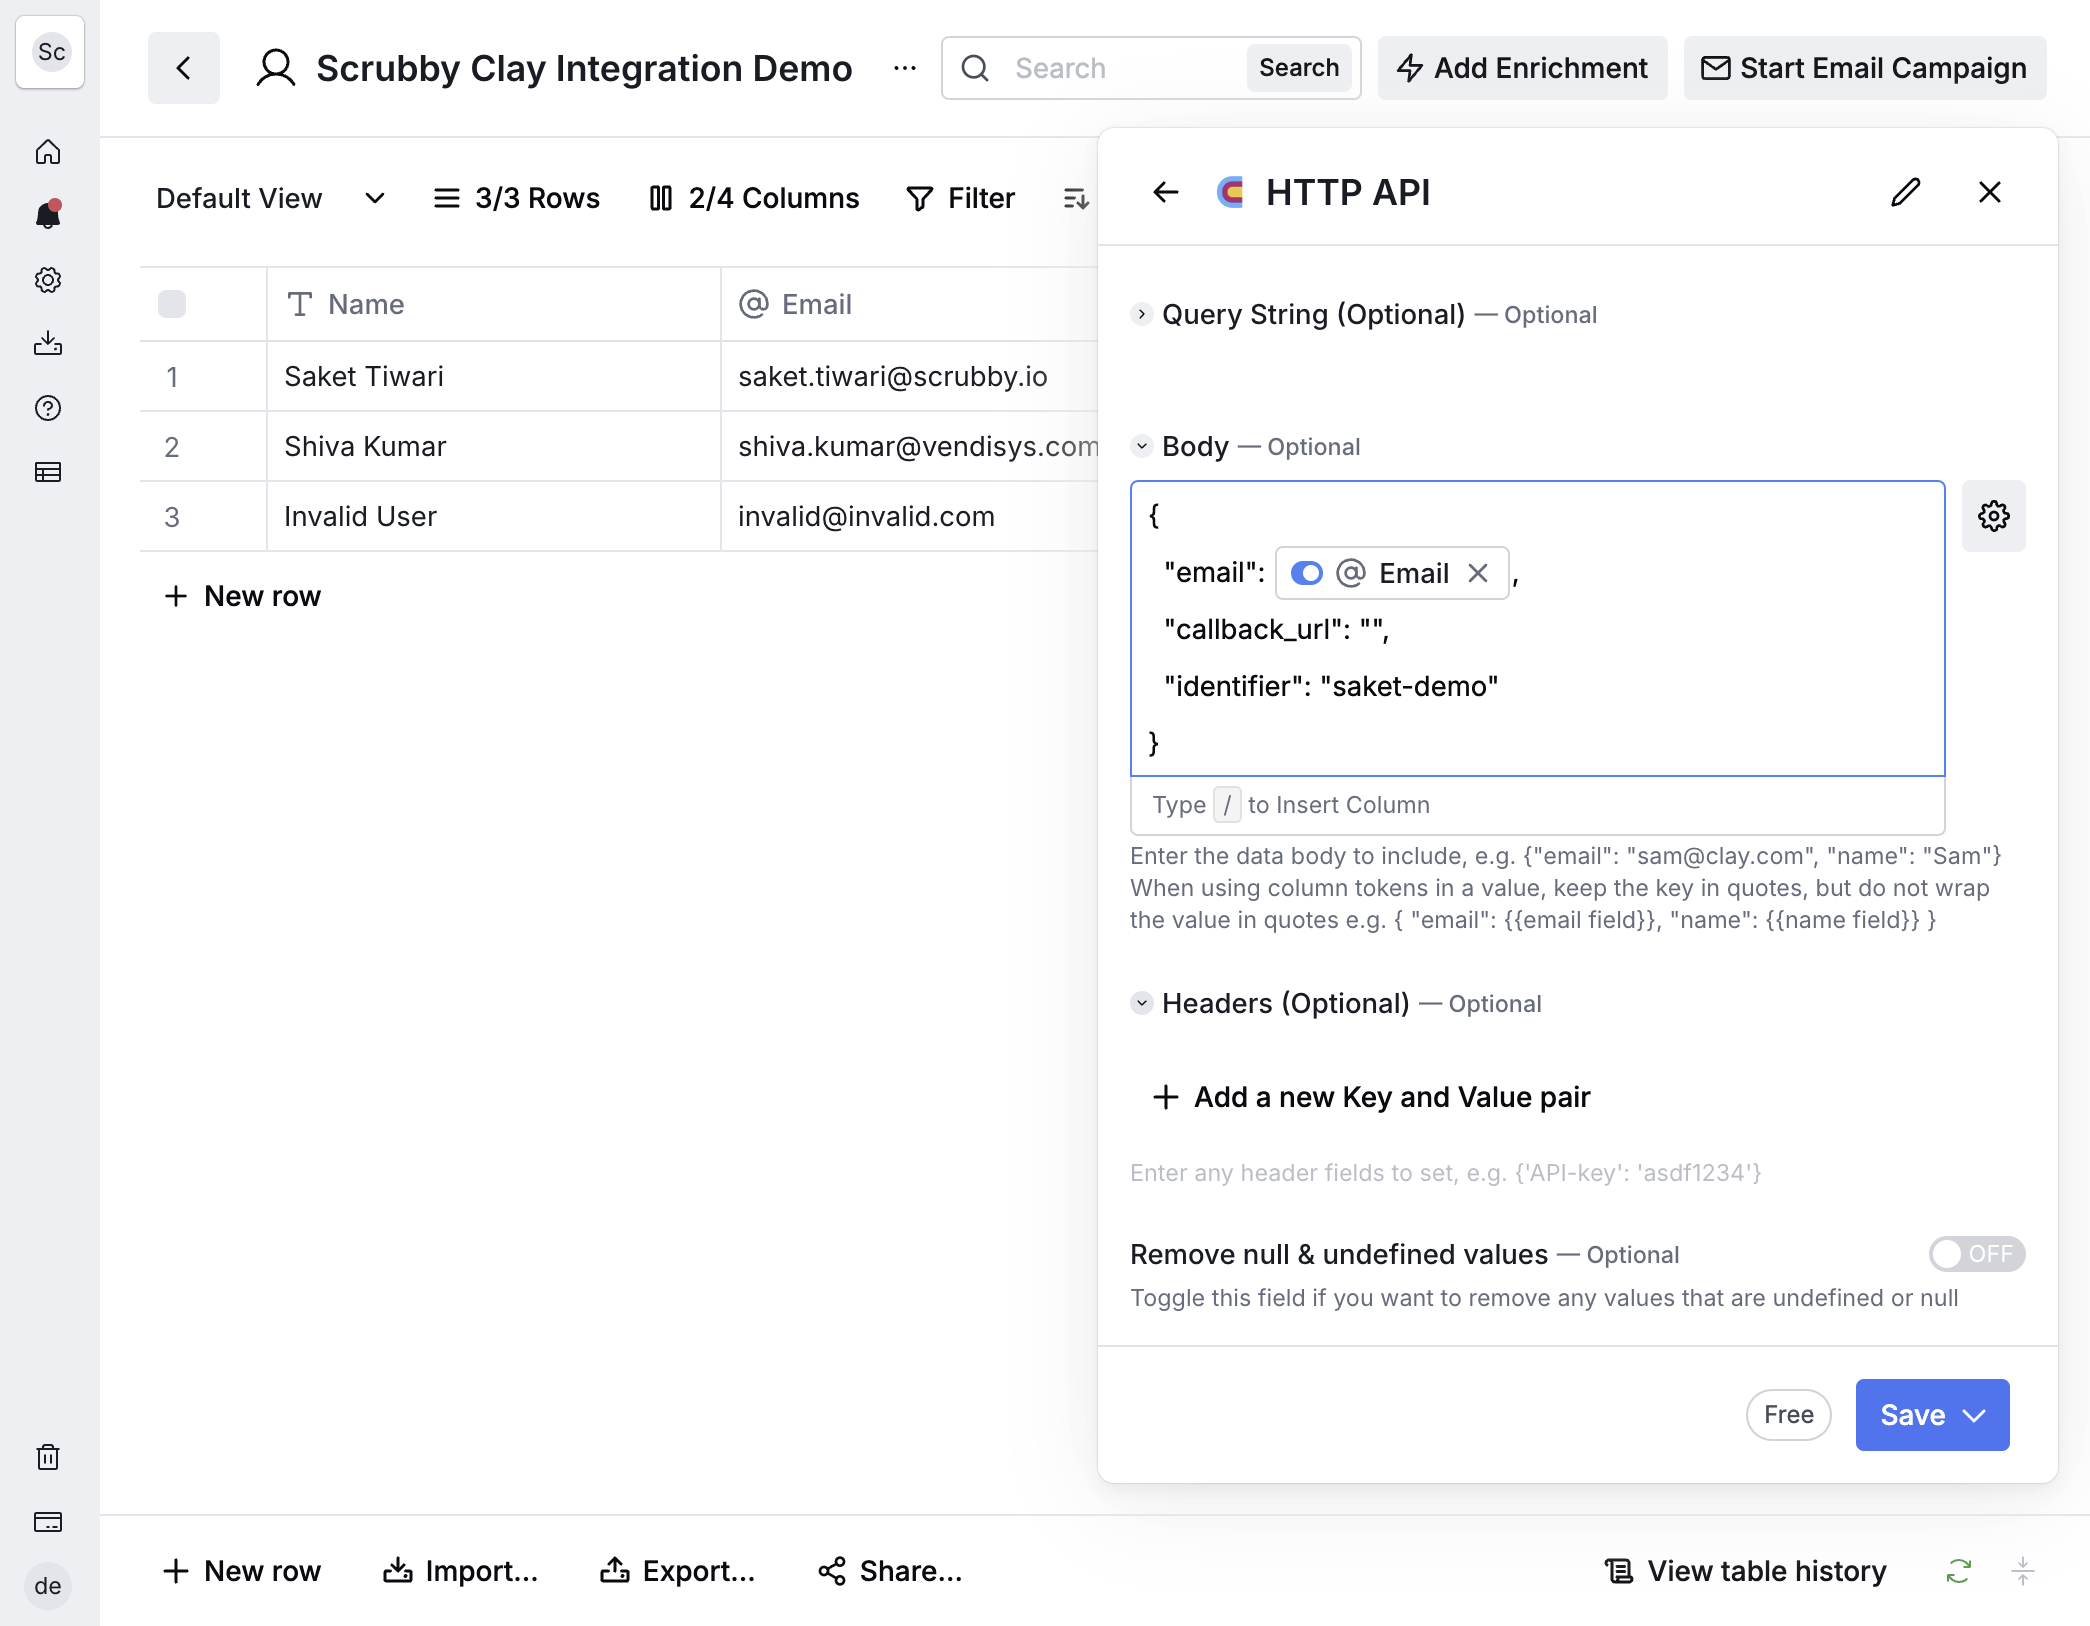
Task: Toggle Remove null & undefined values switch
Action: pyautogui.click(x=1977, y=1254)
